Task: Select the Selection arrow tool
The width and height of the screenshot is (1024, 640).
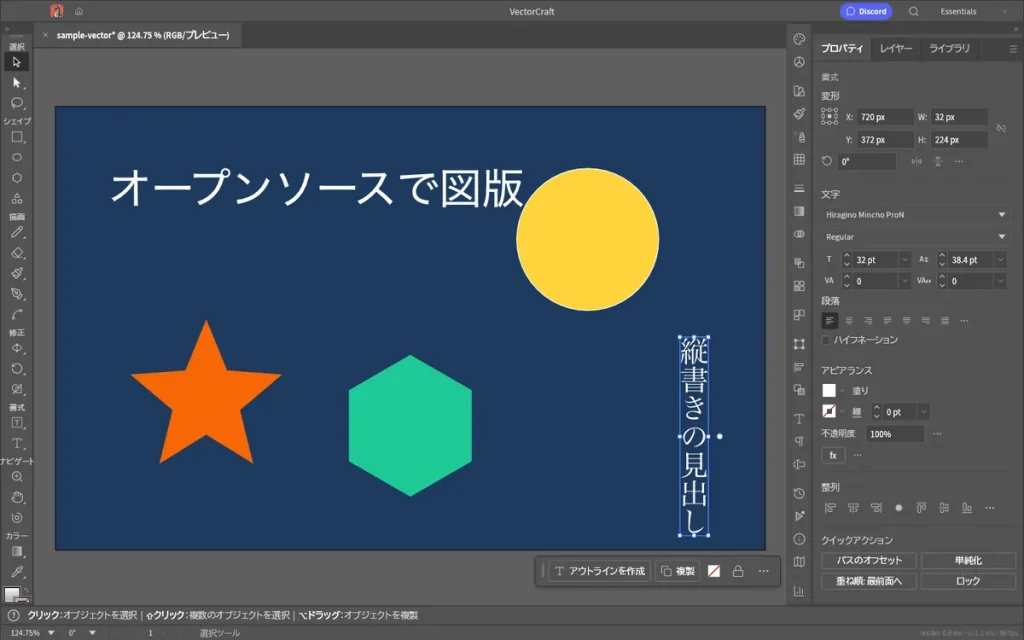Action: click(16, 62)
